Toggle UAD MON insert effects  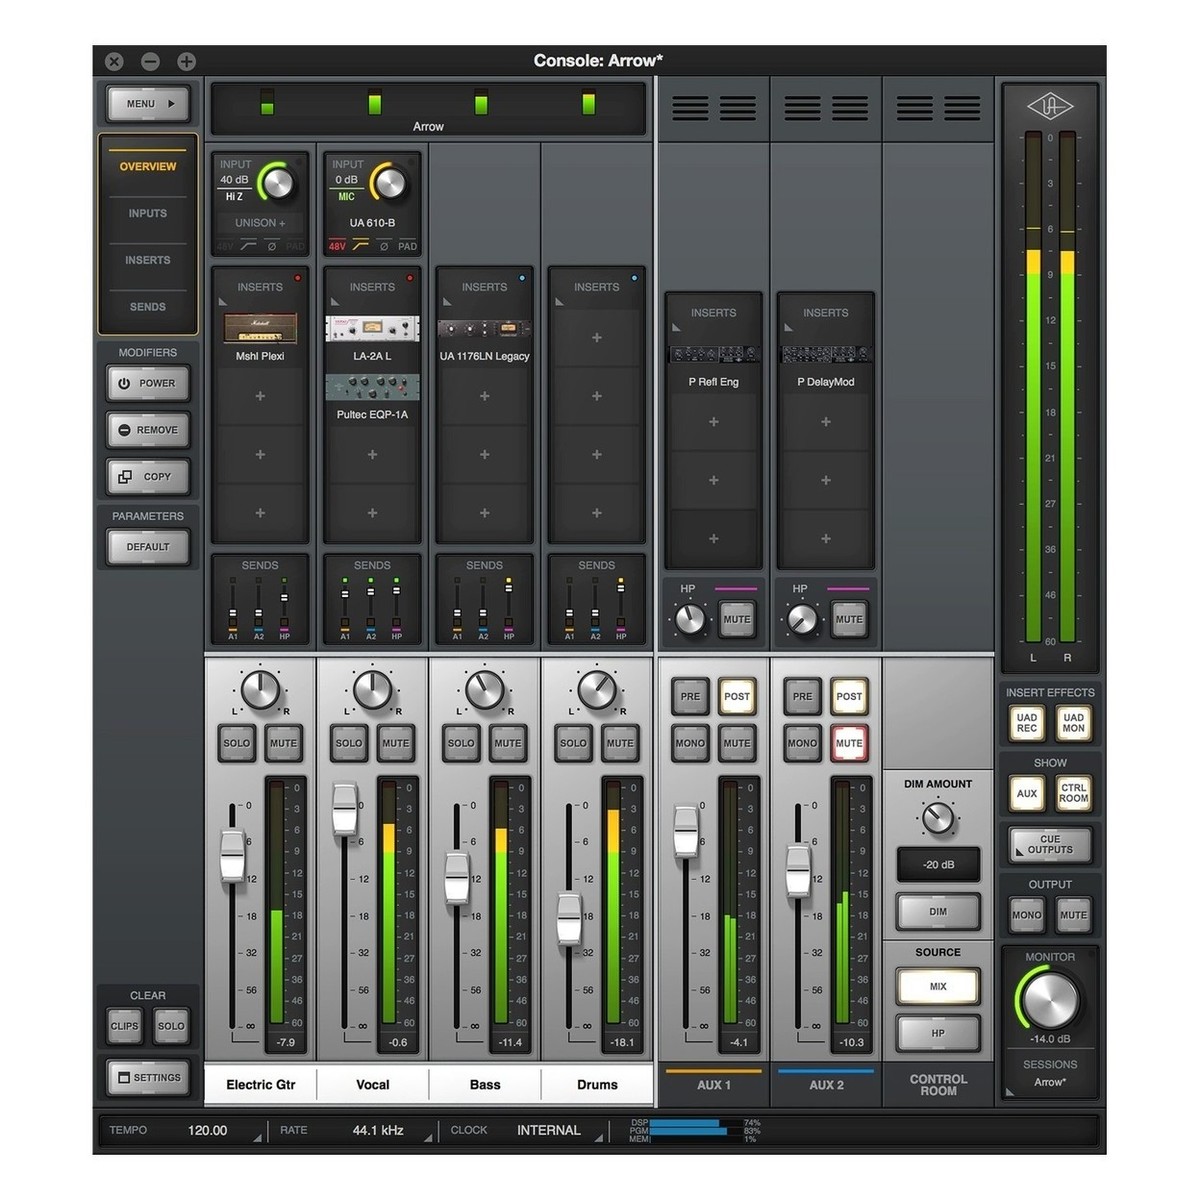(x=1073, y=723)
